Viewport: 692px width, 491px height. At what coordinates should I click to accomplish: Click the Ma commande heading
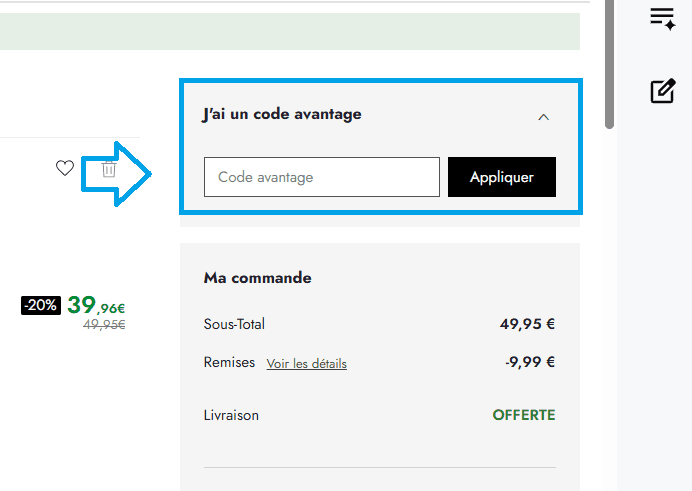[258, 278]
